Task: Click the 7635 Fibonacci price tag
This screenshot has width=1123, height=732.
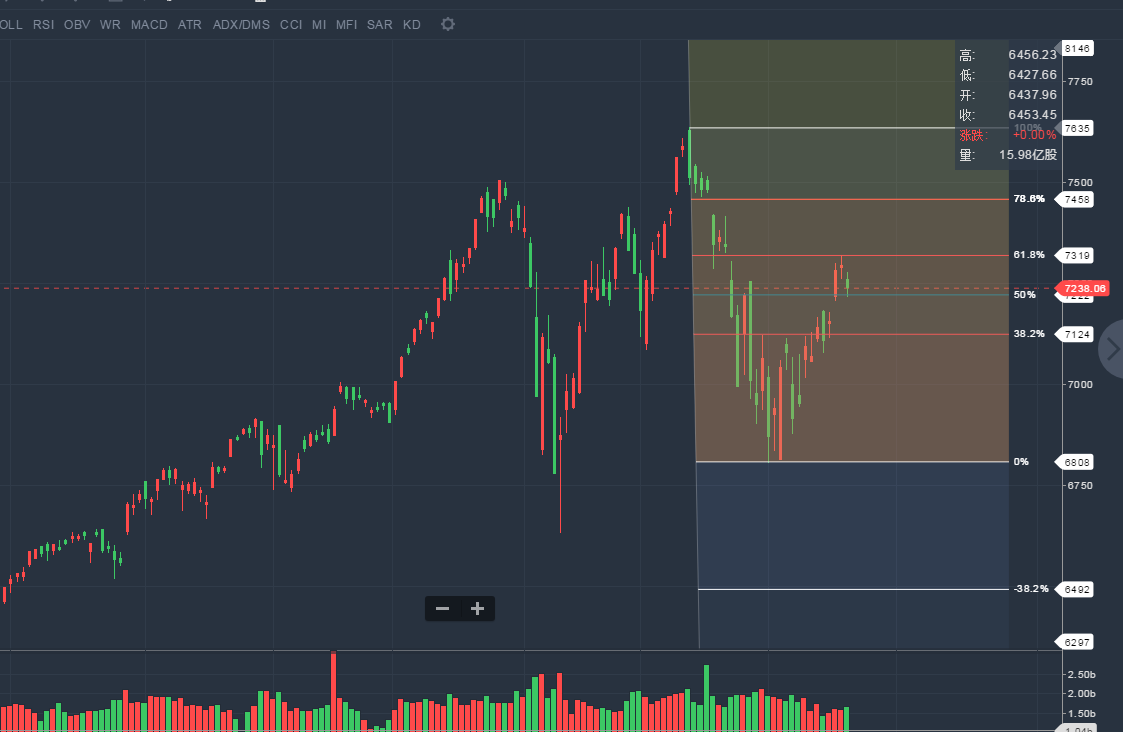Action: [x=1076, y=129]
